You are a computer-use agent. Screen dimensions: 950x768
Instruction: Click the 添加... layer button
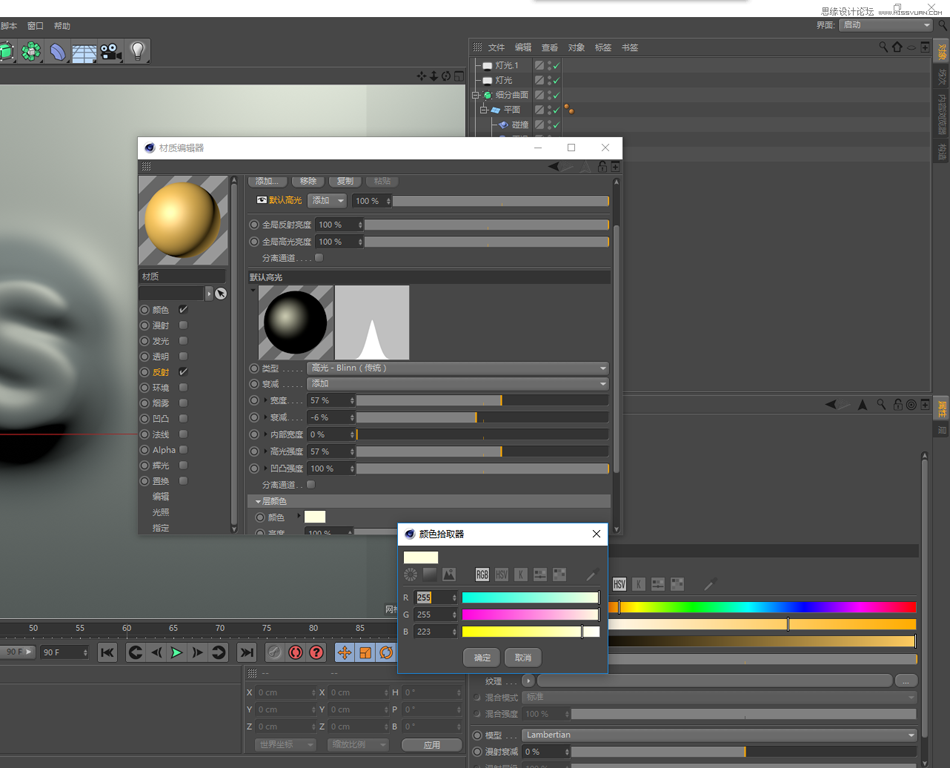[267, 181]
